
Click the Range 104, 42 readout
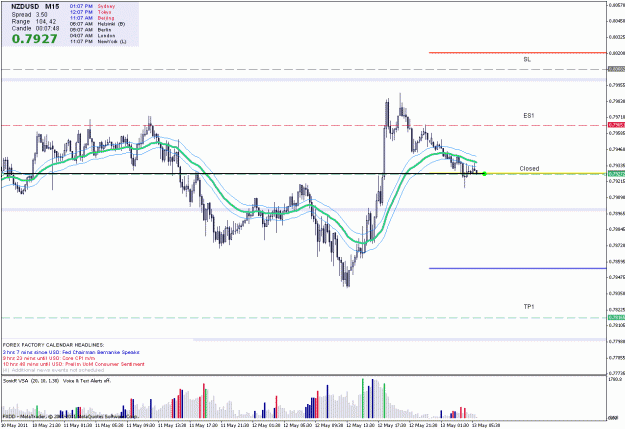tap(33, 22)
